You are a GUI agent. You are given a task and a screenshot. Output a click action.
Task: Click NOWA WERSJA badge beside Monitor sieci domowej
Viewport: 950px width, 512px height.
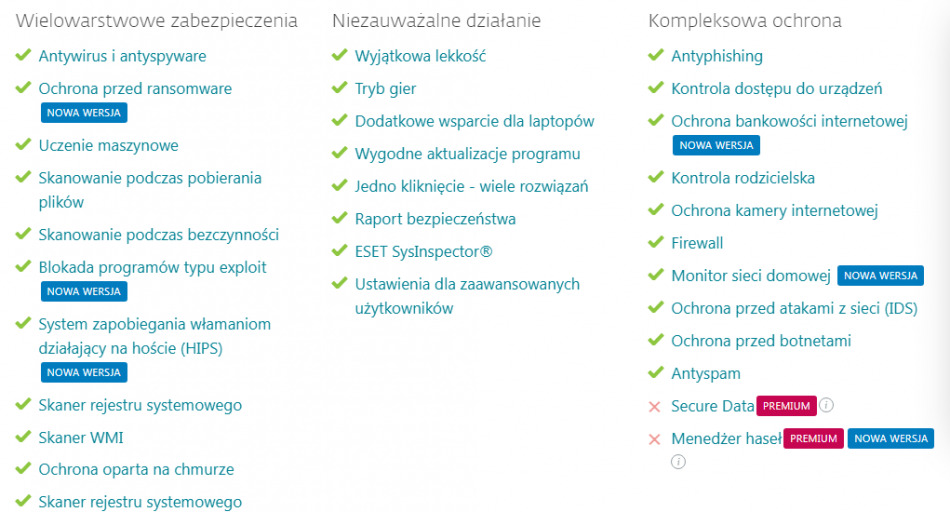point(880,276)
